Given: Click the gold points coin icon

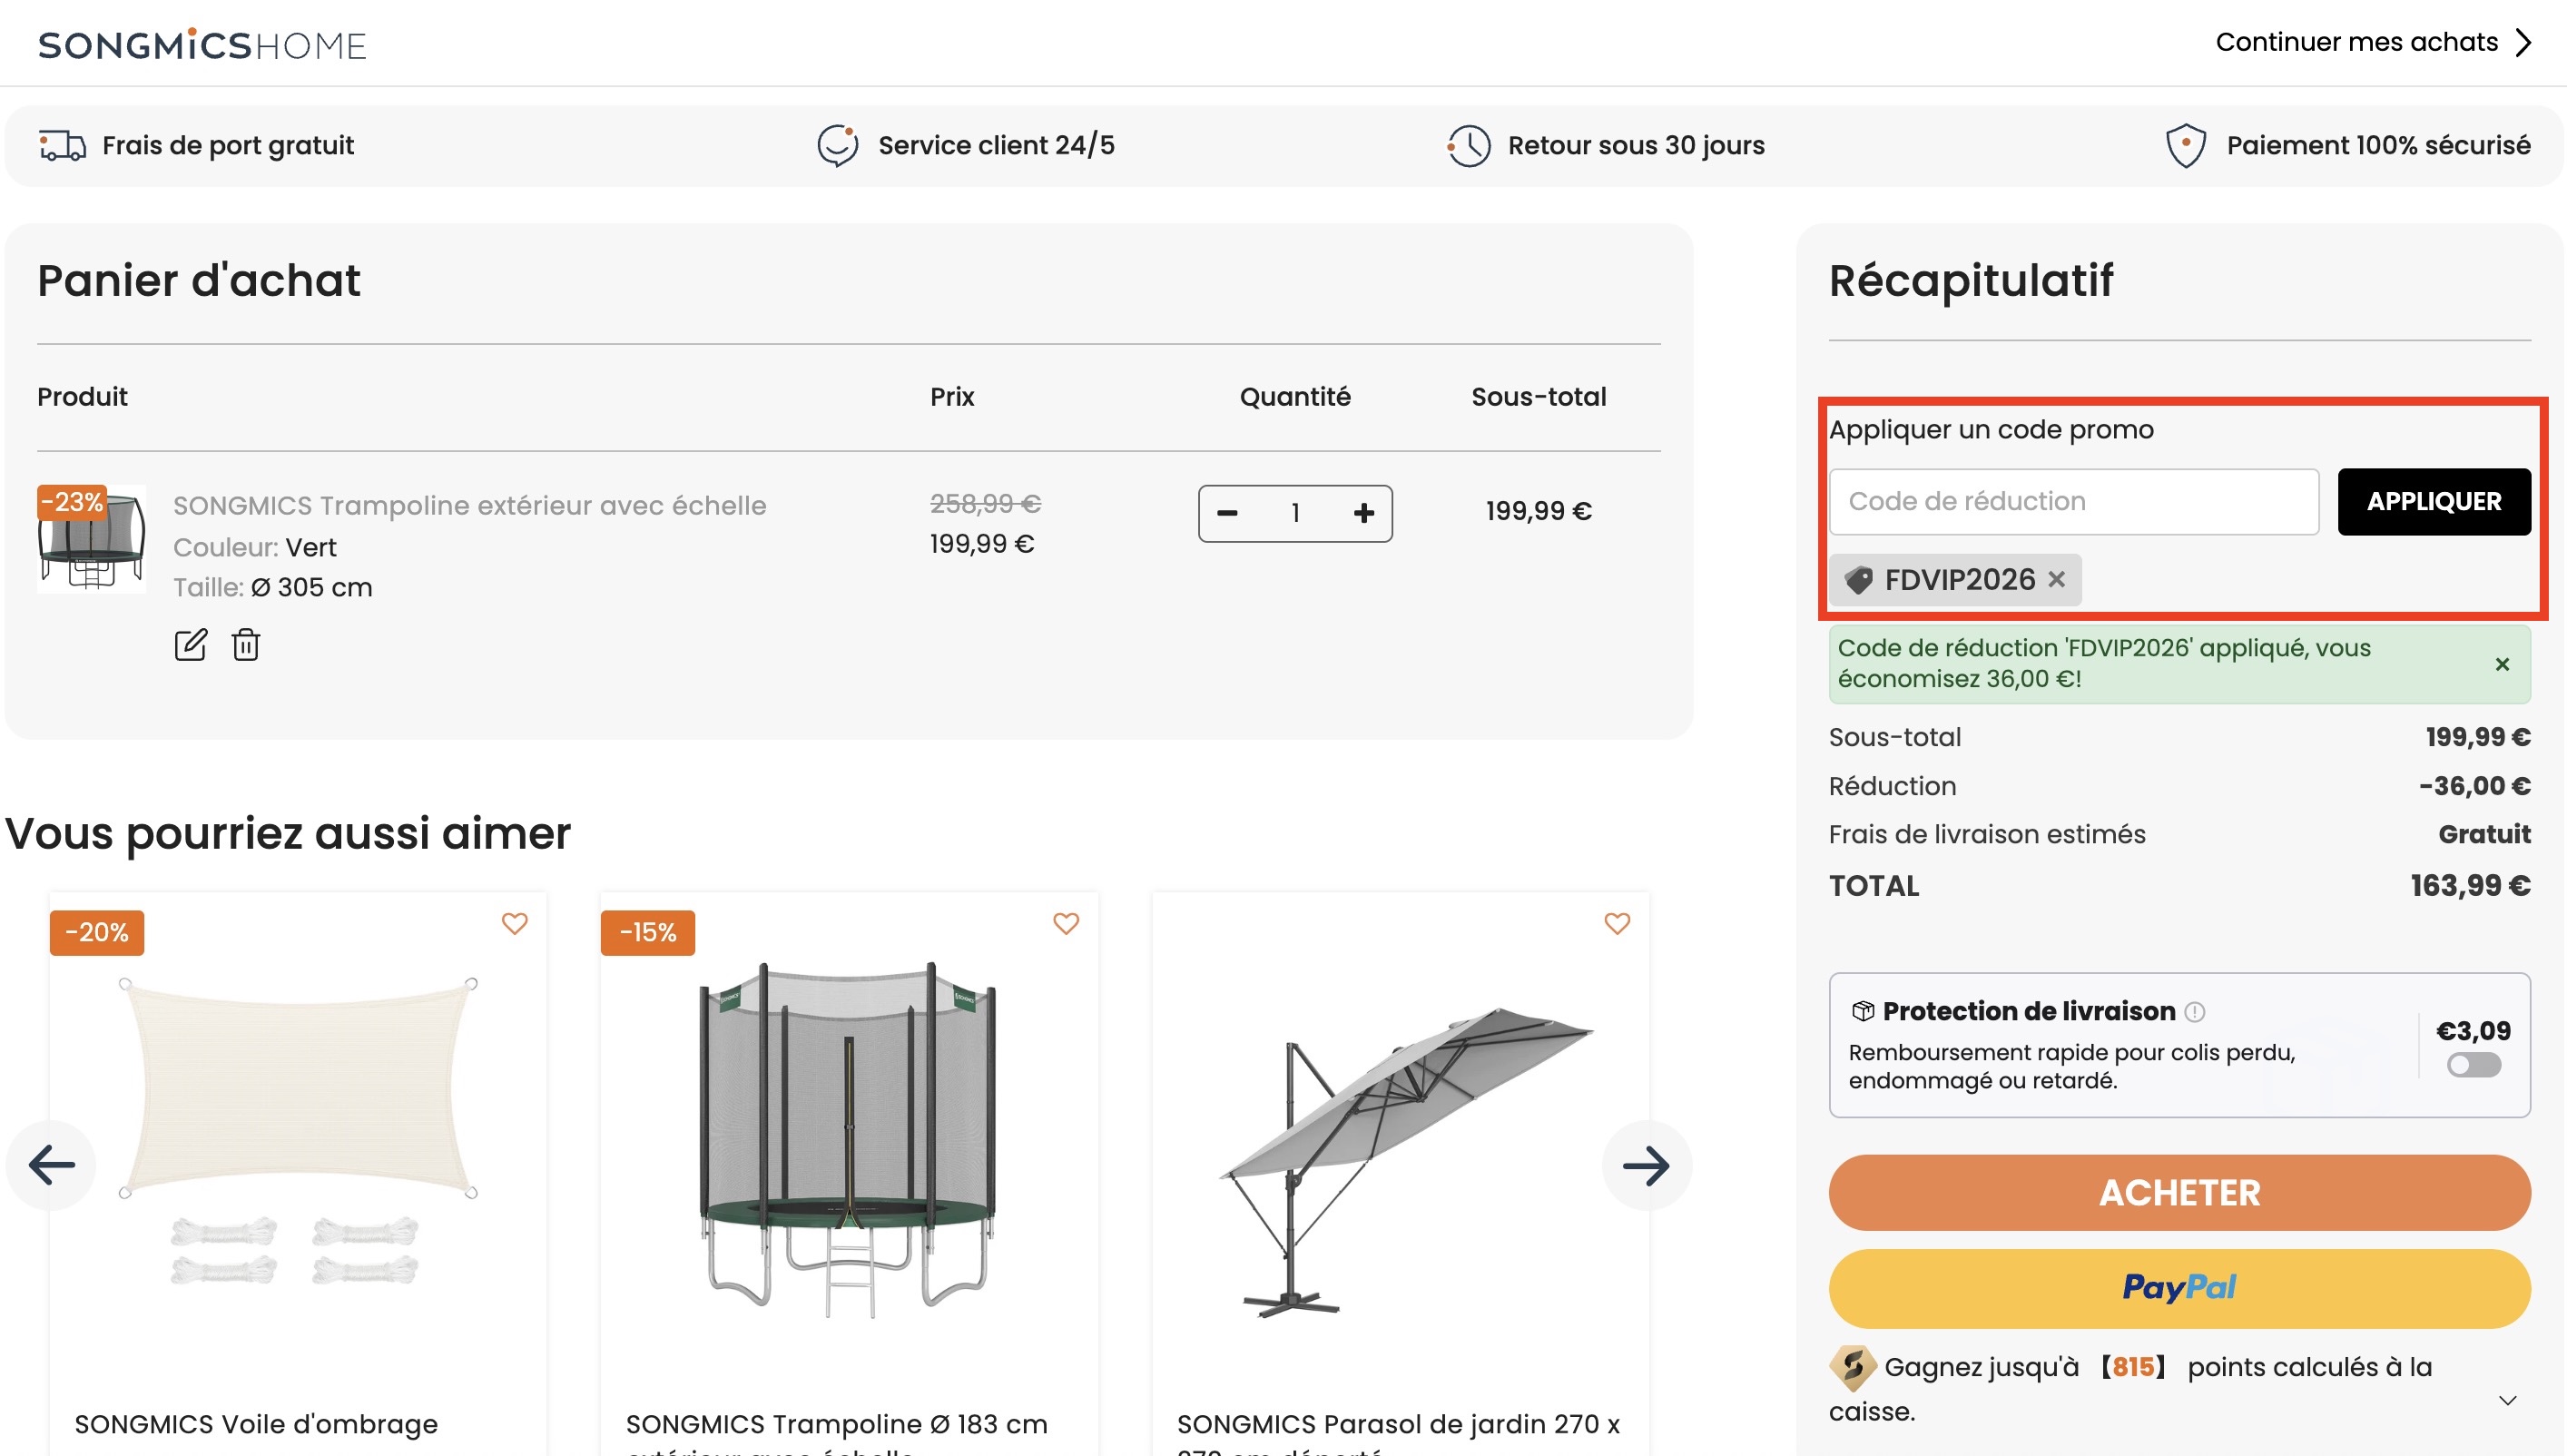Looking at the screenshot, I should click(x=1852, y=1367).
